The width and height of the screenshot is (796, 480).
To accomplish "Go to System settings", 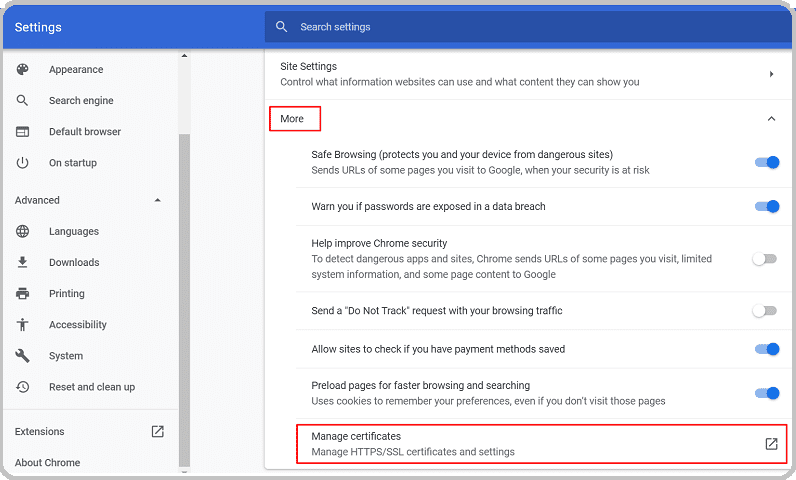I will (x=66, y=356).
